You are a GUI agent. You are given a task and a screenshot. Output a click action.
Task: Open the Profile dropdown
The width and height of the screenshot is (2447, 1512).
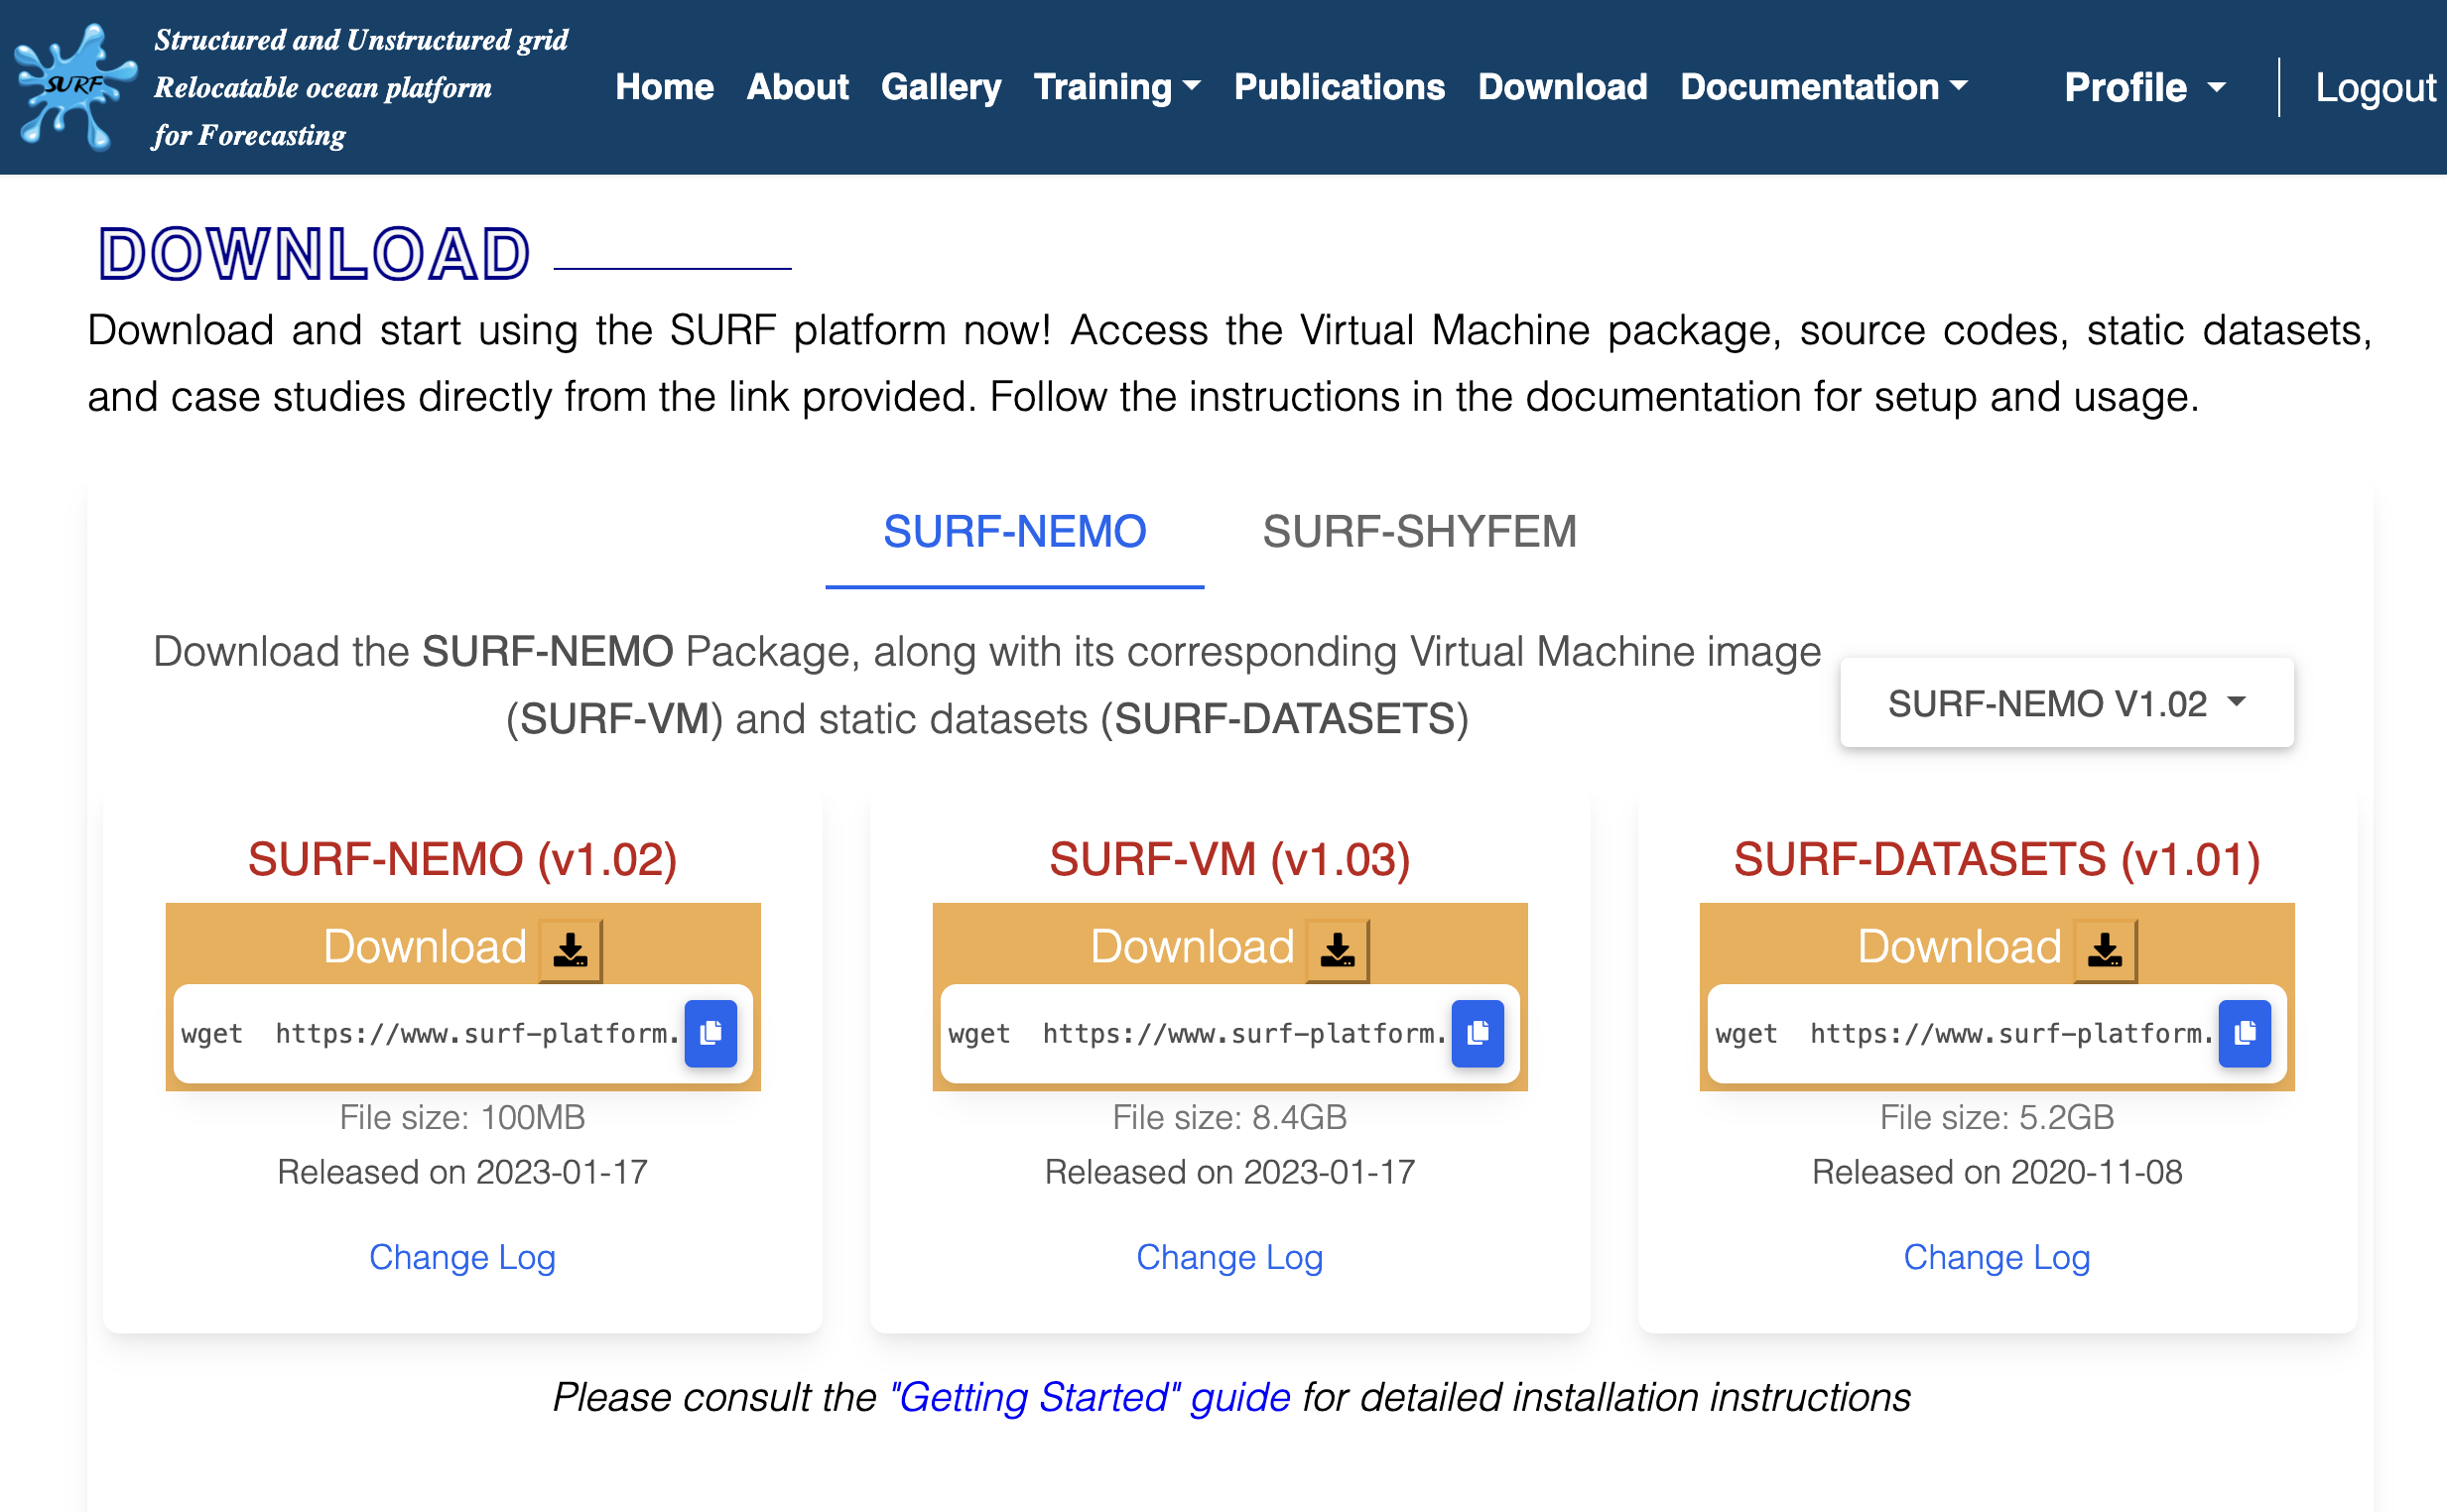(2145, 87)
